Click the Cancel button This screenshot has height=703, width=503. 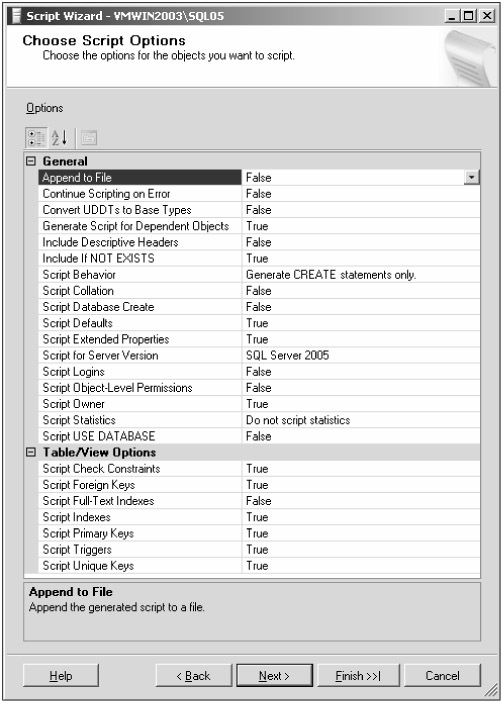point(442,676)
